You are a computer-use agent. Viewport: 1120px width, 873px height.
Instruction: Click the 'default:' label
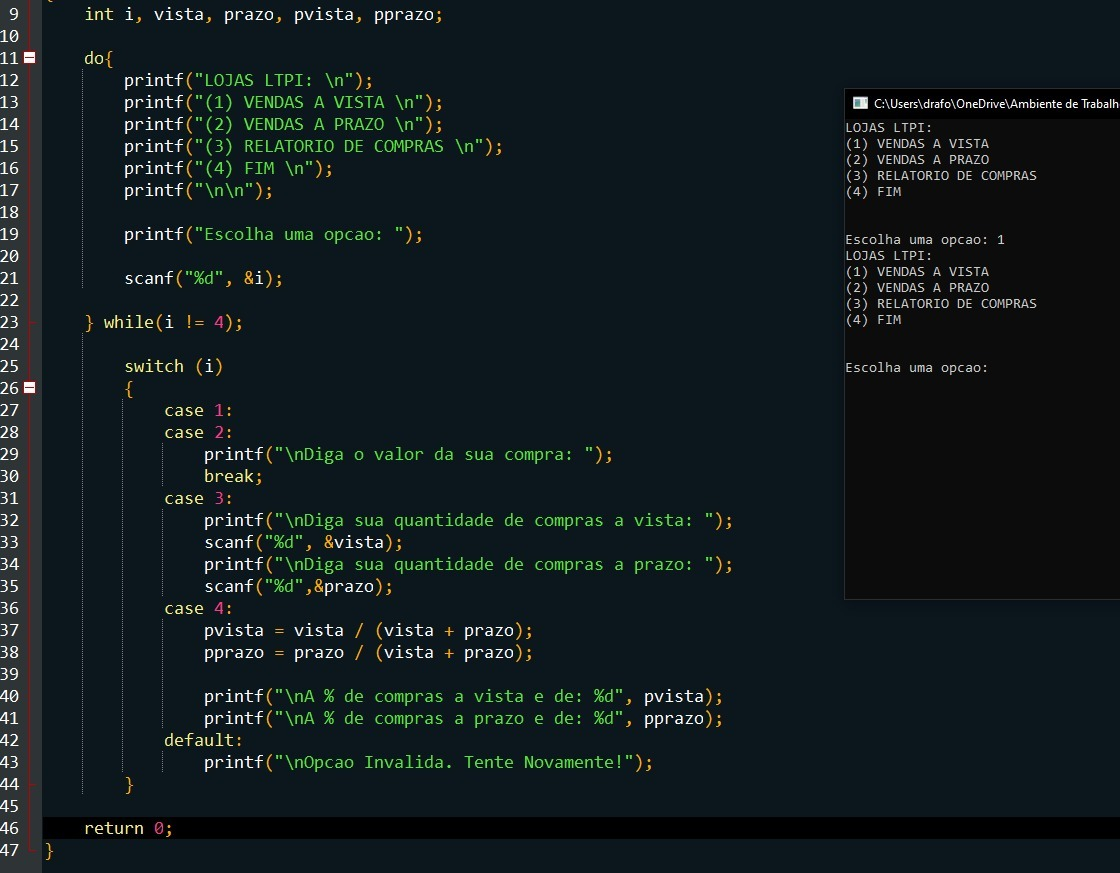pyautogui.click(x=203, y=740)
